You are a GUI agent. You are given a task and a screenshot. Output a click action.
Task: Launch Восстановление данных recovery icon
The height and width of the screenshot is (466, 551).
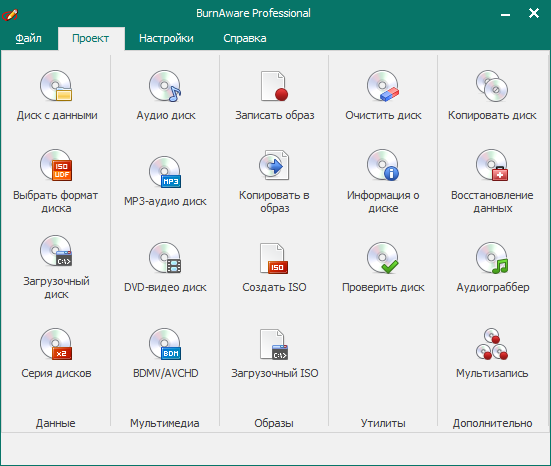coord(492,165)
